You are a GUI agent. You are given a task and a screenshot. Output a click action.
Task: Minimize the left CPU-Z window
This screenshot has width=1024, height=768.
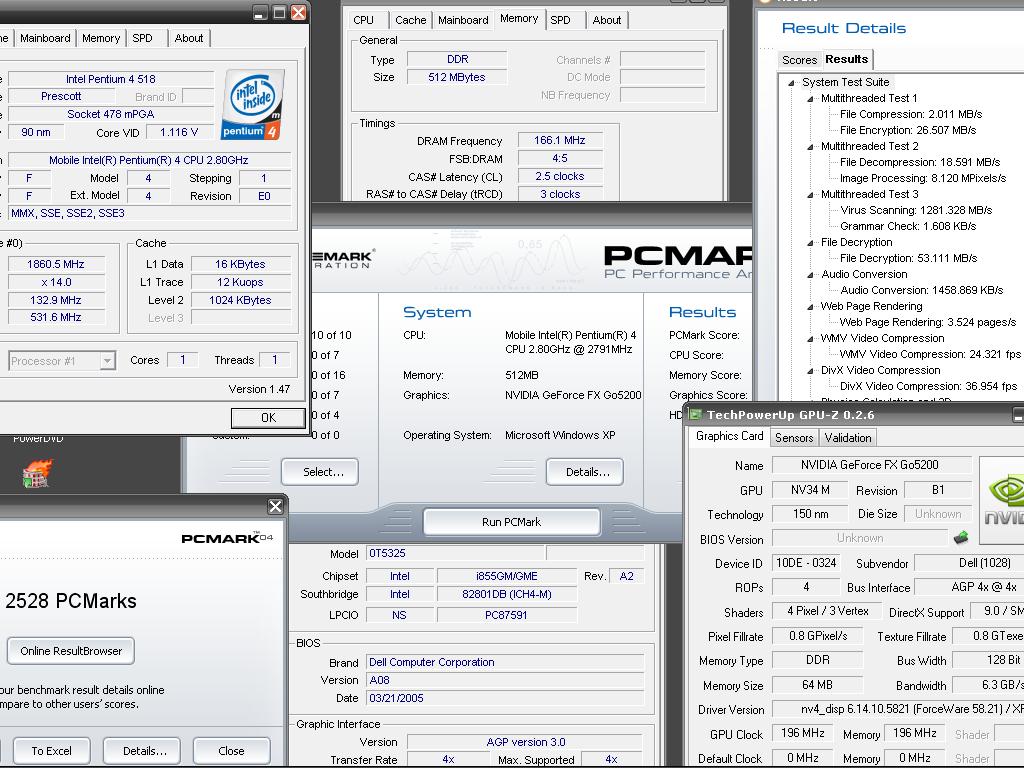[261, 12]
